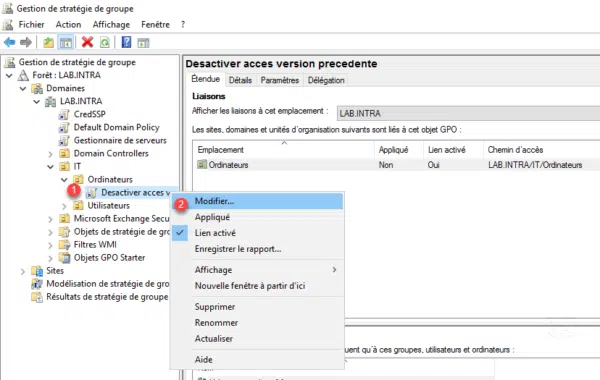
Task: Click the red X delete toolbar icon
Action: (87, 42)
